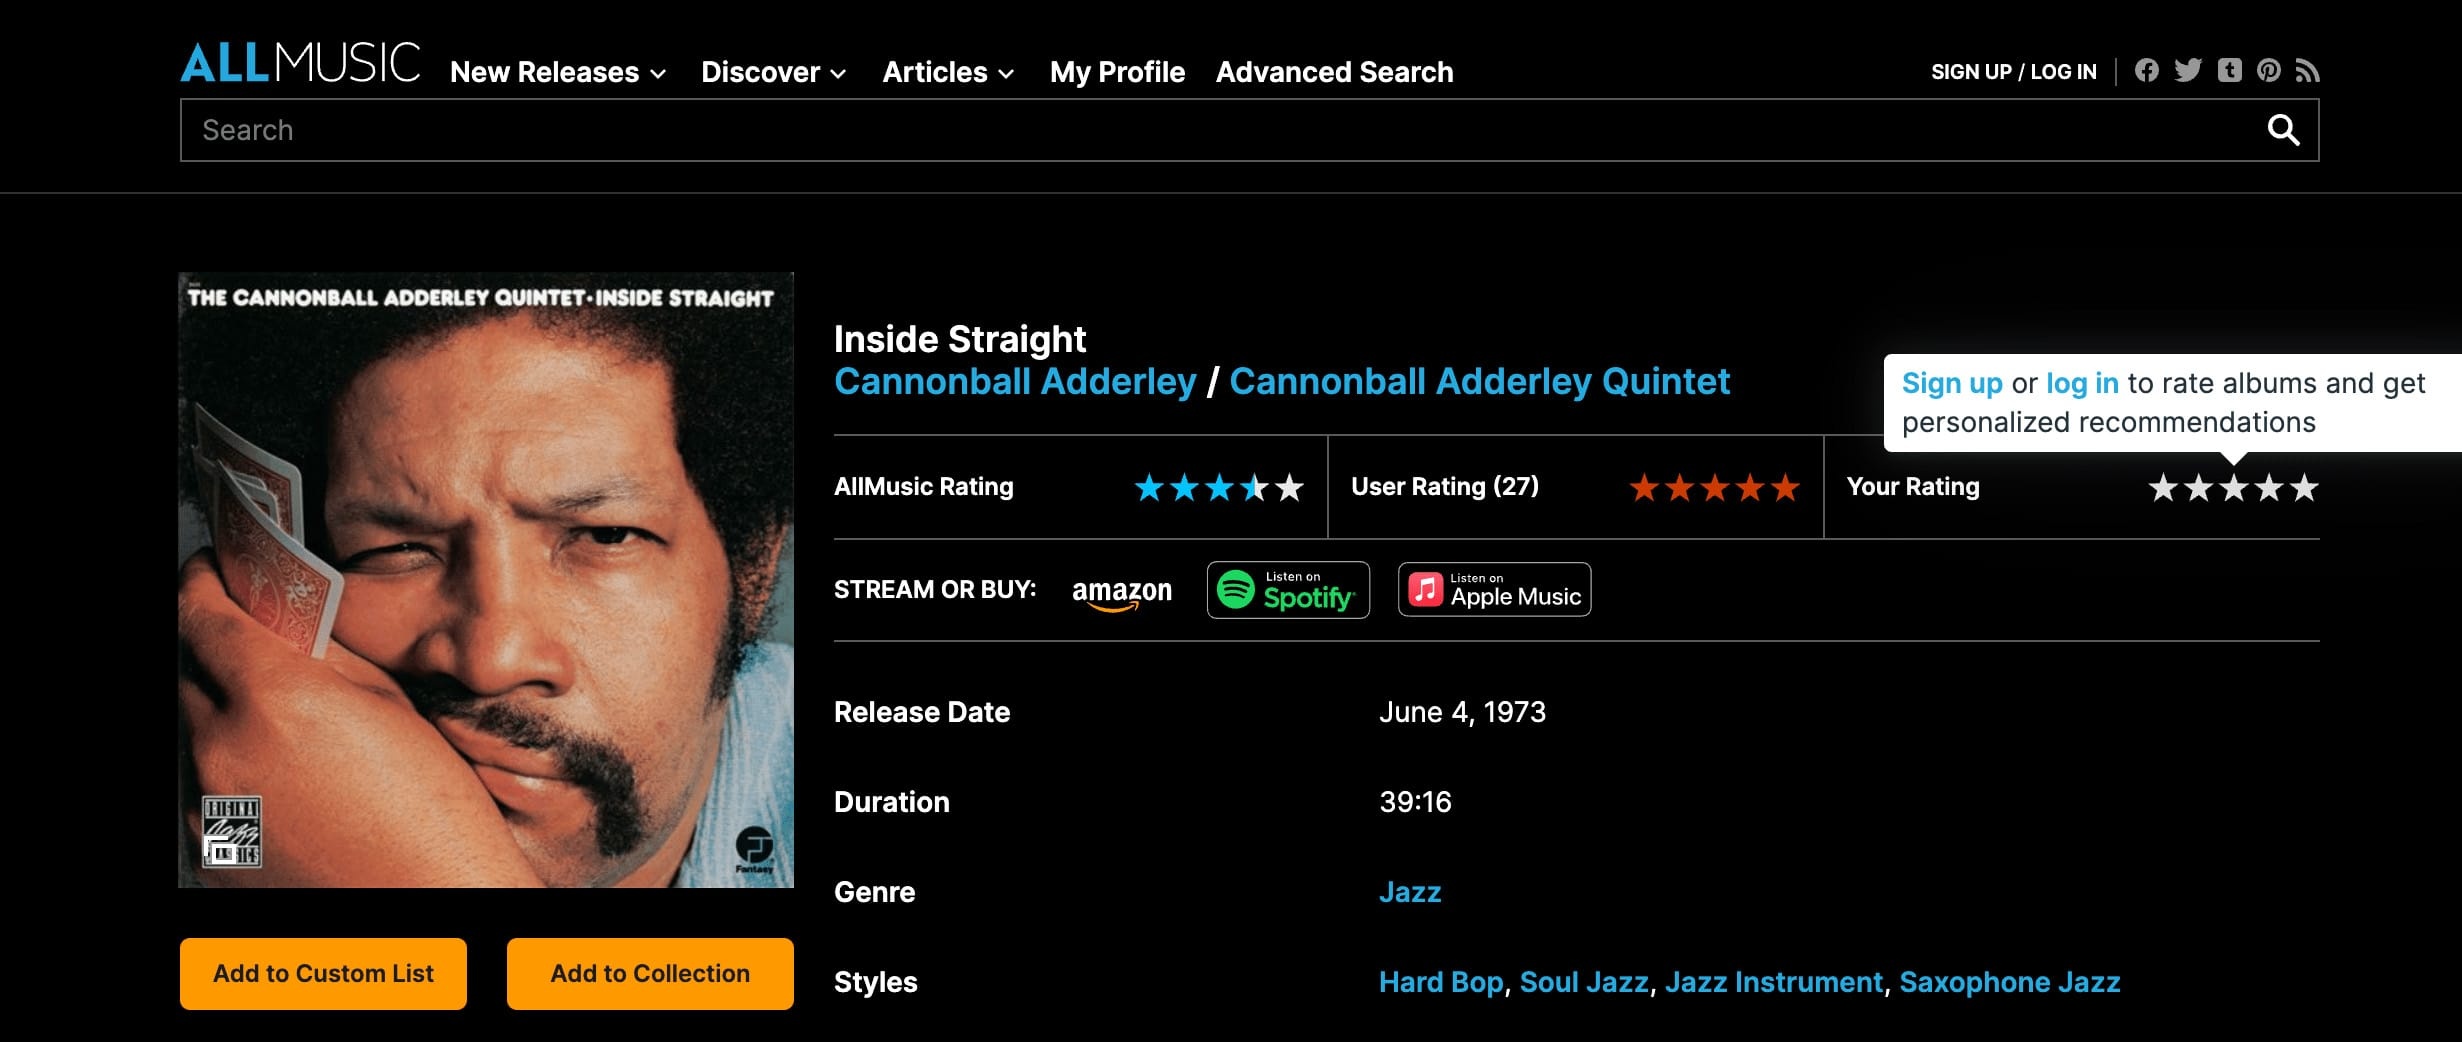Open the Jazz genre page
Screen dimensions: 2462x1042
(x=1410, y=891)
